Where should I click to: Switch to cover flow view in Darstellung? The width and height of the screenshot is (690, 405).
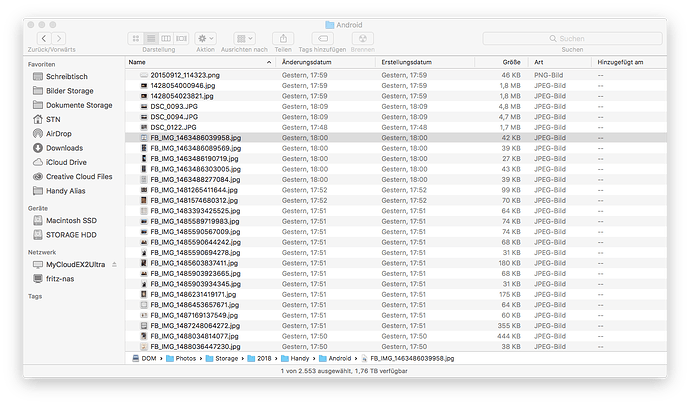pyautogui.click(x=181, y=38)
